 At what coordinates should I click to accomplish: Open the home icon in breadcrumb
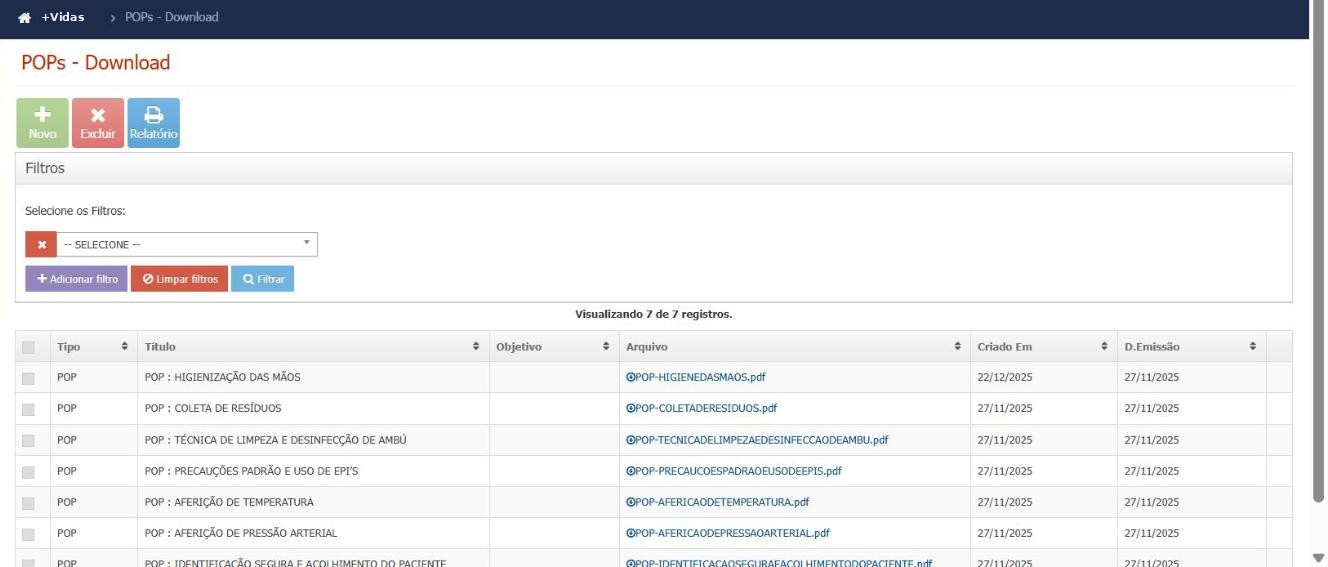(x=24, y=18)
